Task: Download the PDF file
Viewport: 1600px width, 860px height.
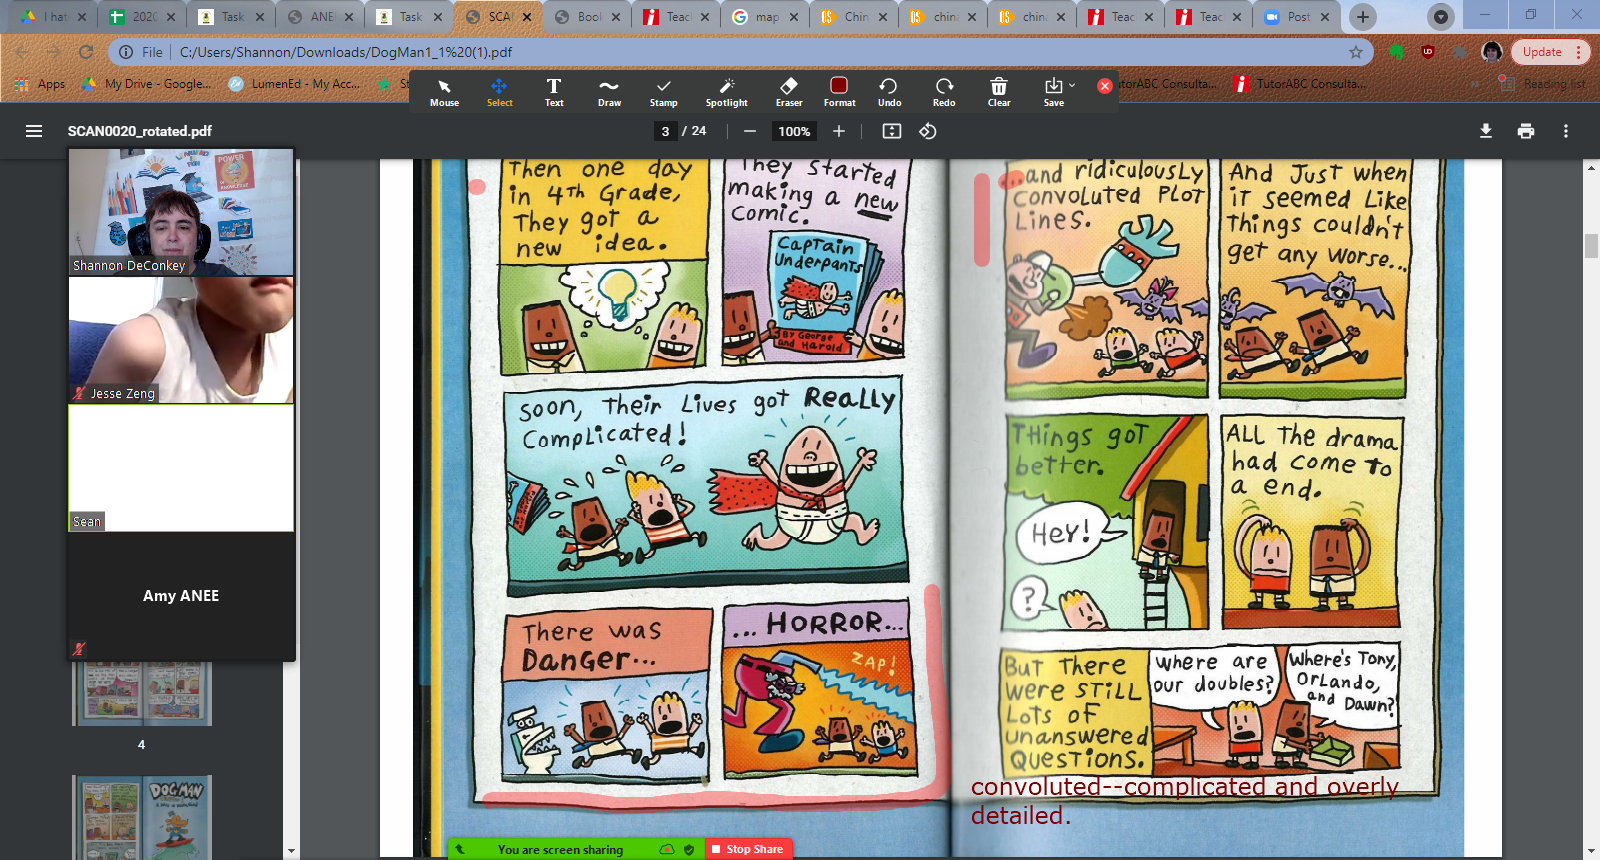Action: click(x=1486, y=131)
